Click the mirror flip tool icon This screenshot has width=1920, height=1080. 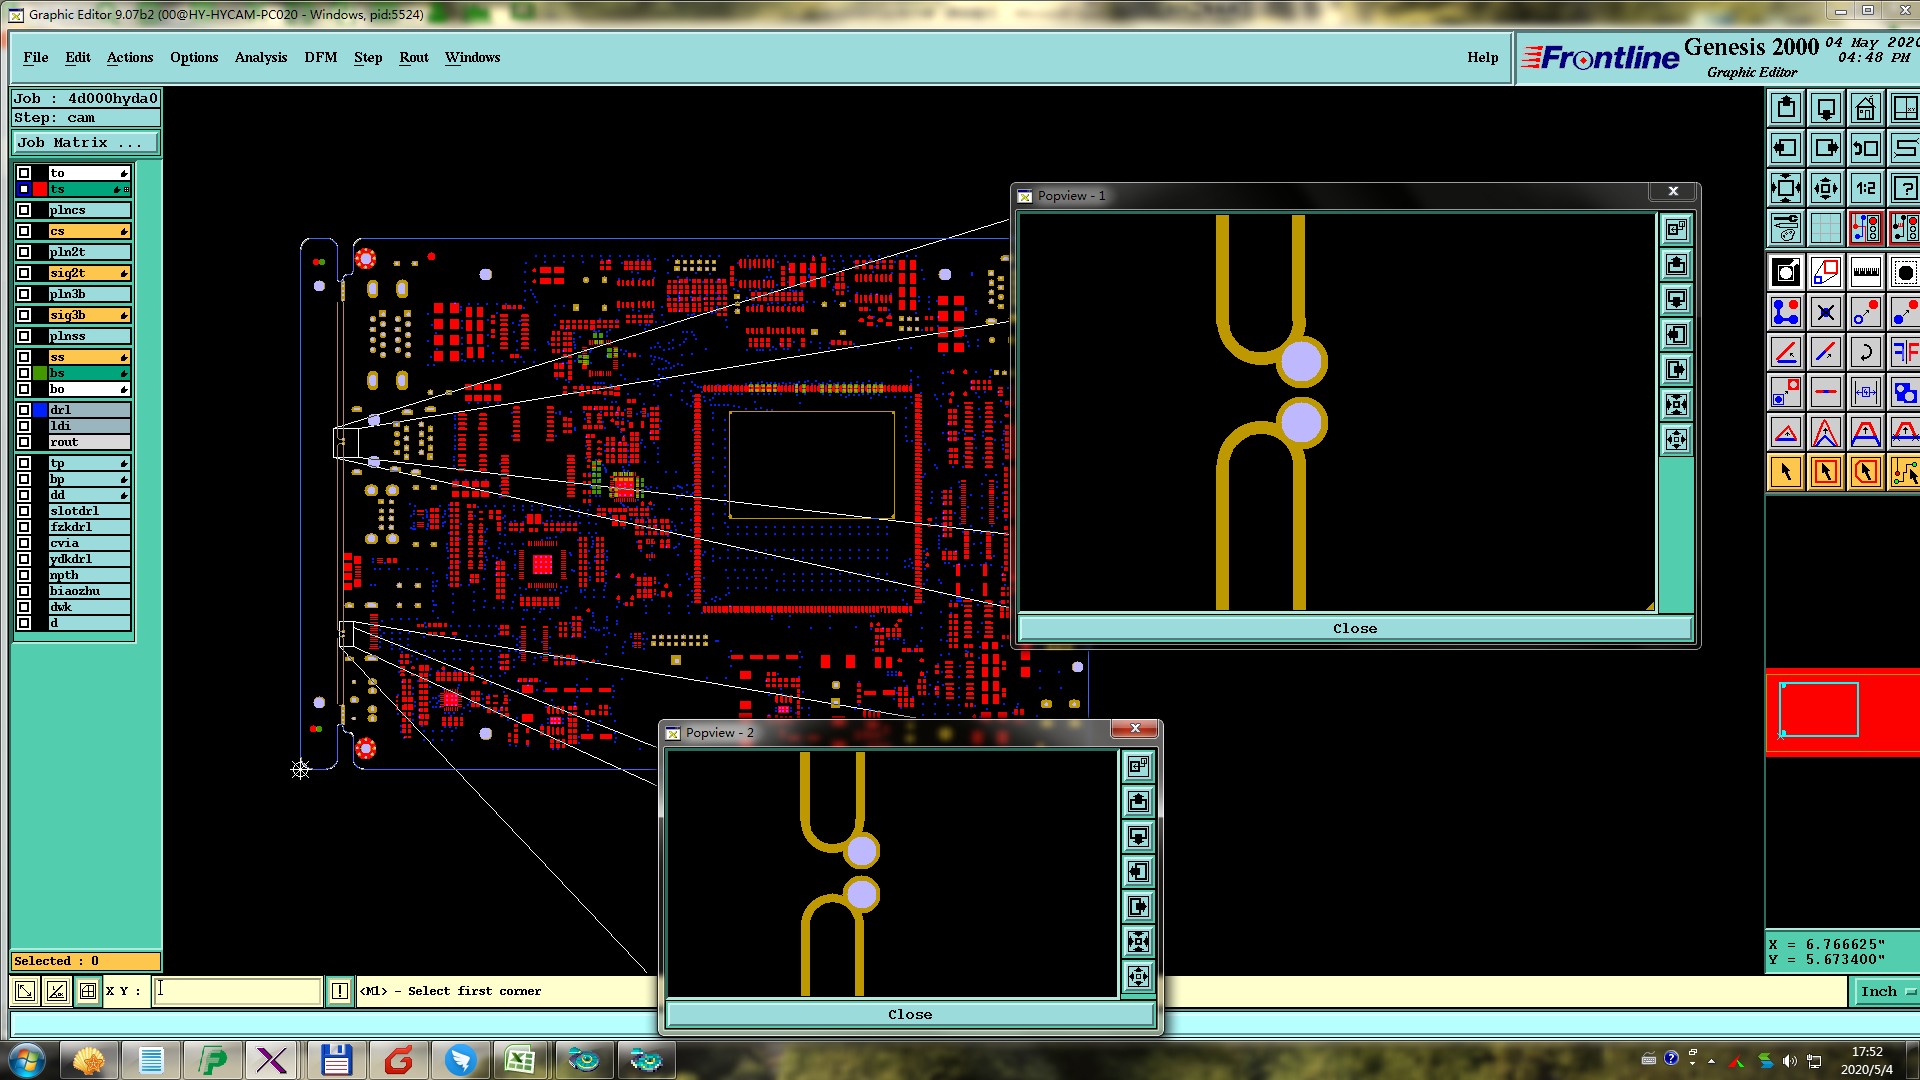pos(1905,352)
